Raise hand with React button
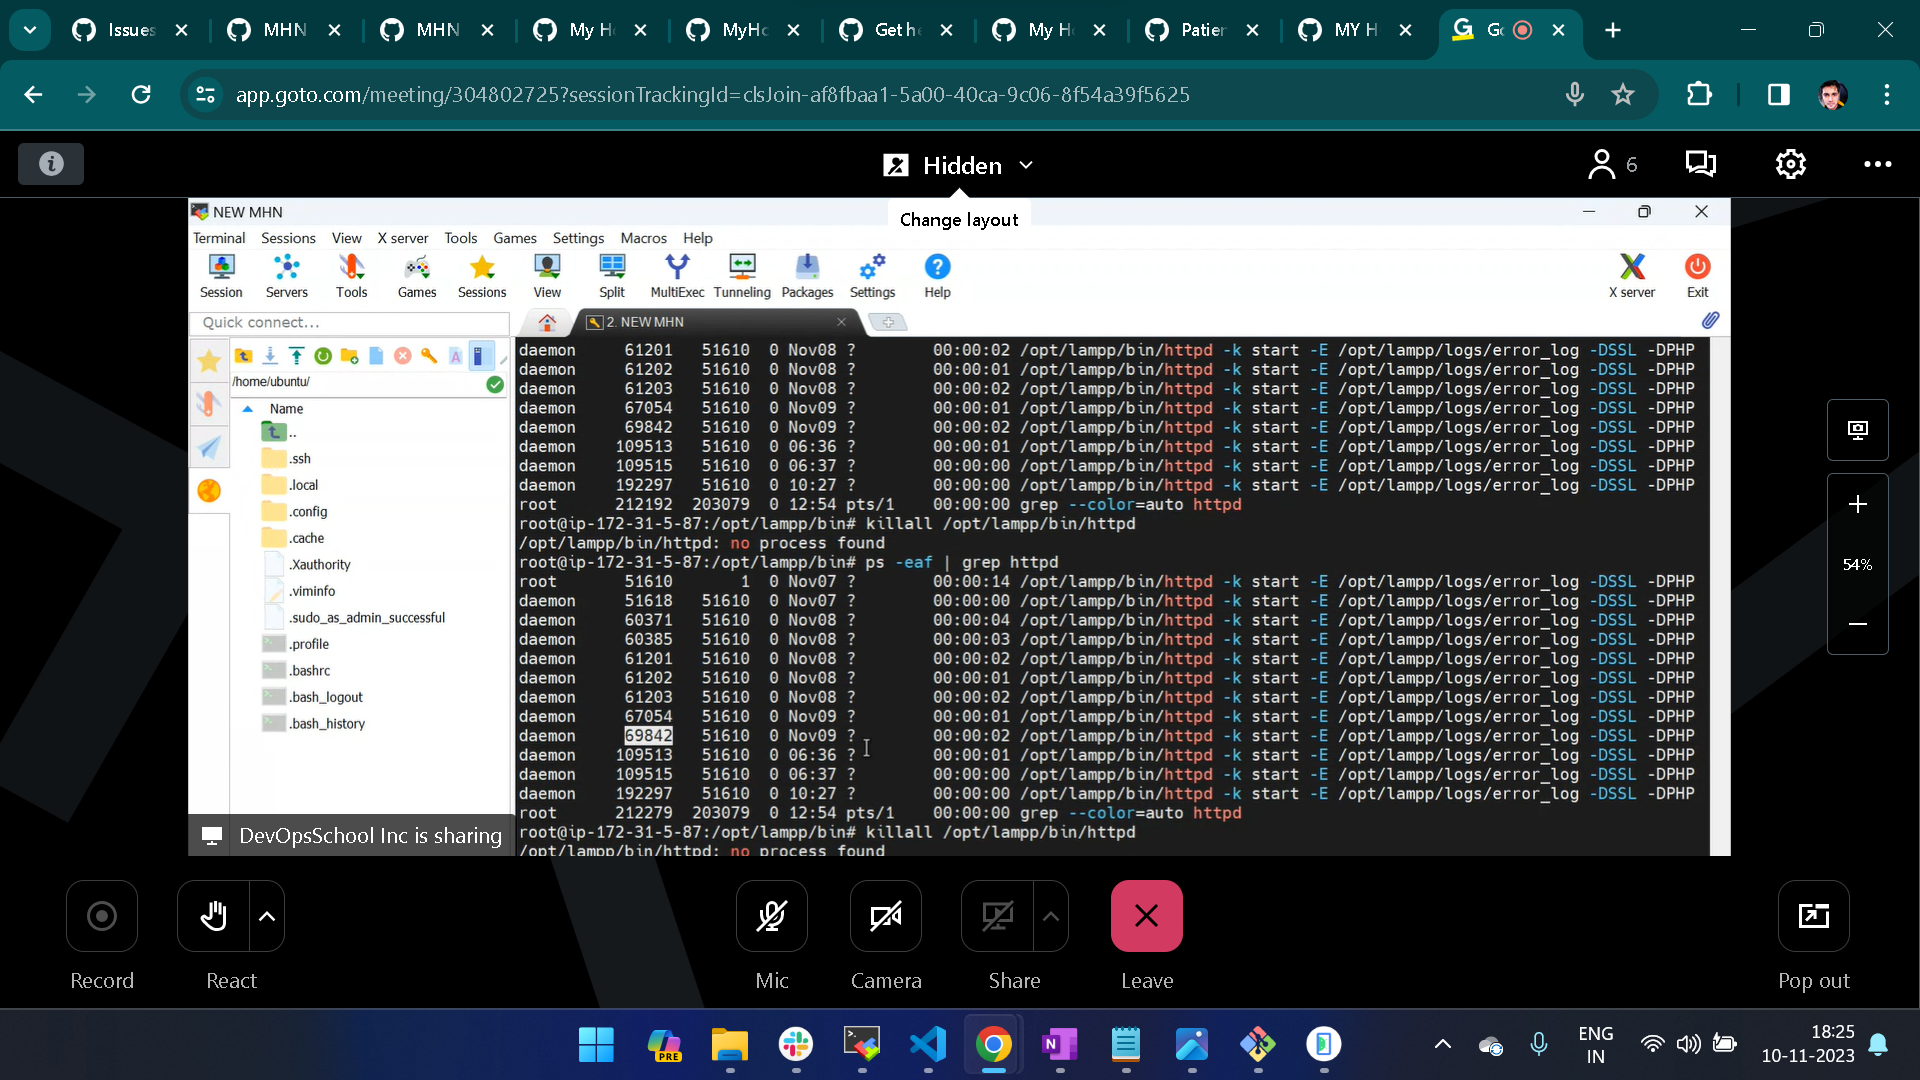 (213, 916)
